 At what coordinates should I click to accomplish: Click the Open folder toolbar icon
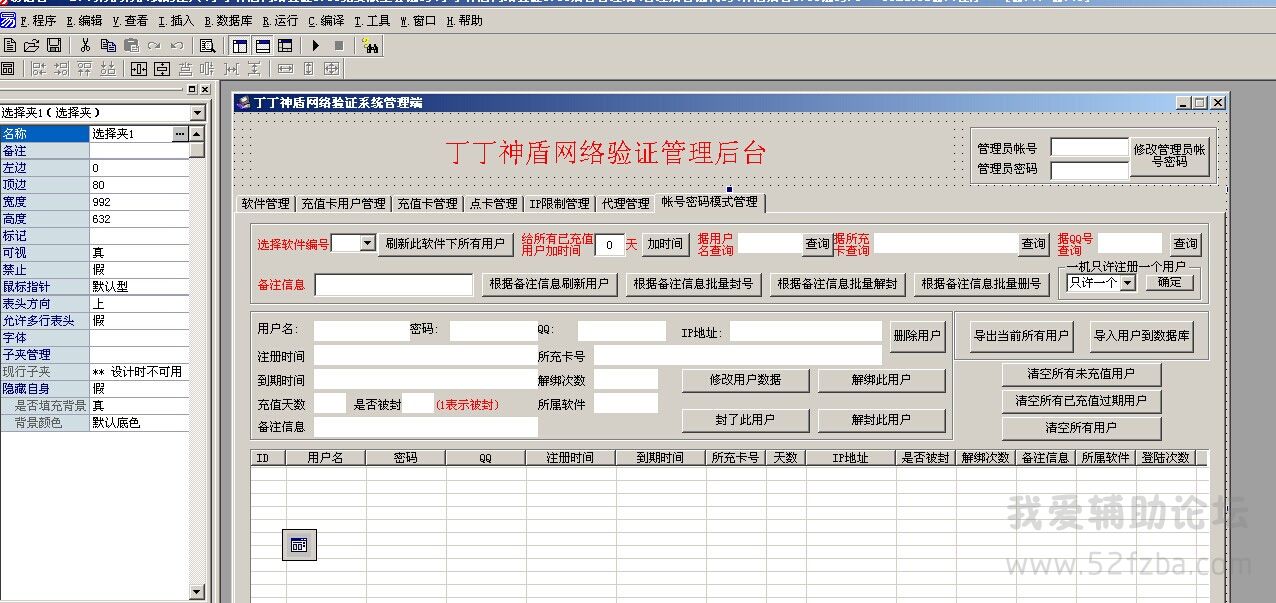coord(32,45)
